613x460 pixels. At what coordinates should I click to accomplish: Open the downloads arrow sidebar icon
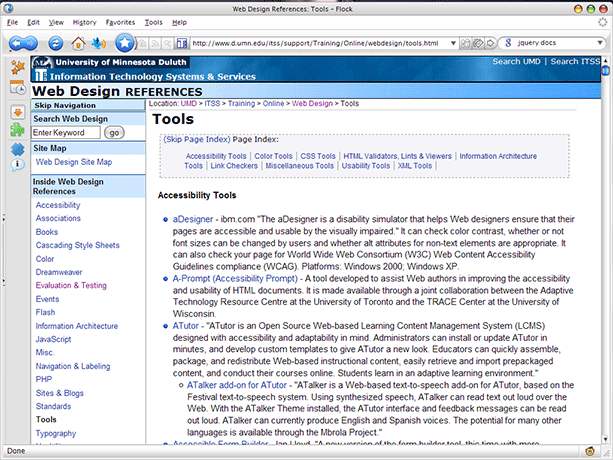pyautogui.click(x=17, y=111)
